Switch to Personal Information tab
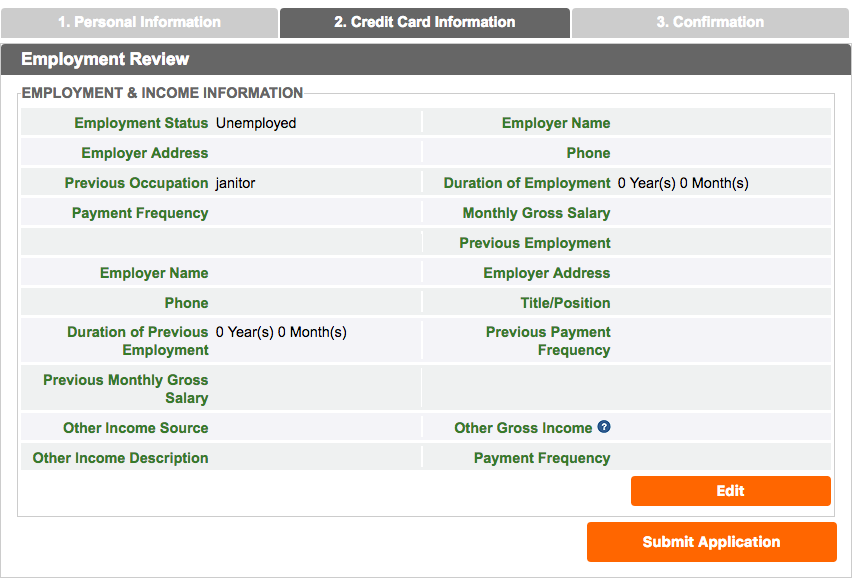Image resolution: width=855 pixels, height=581 pixels. tap(140, 22)
